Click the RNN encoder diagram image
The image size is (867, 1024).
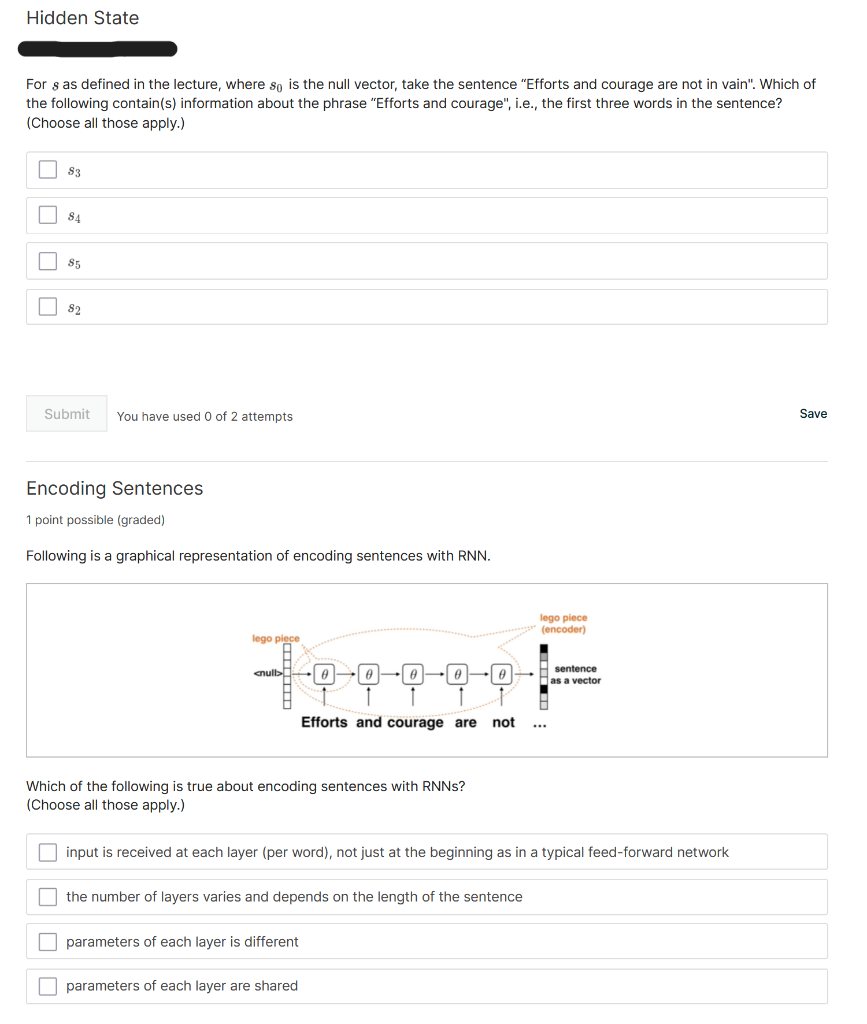(x=426, y=670)
